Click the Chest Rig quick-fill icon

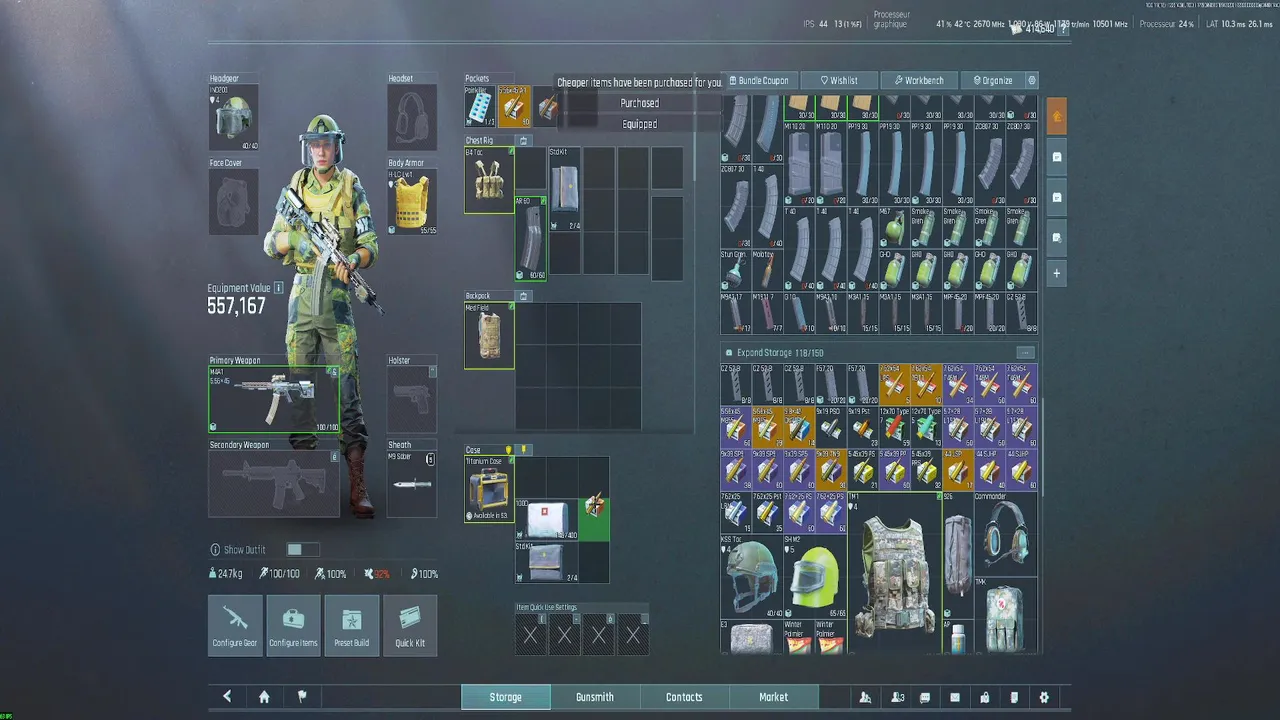tap(523, 141)
